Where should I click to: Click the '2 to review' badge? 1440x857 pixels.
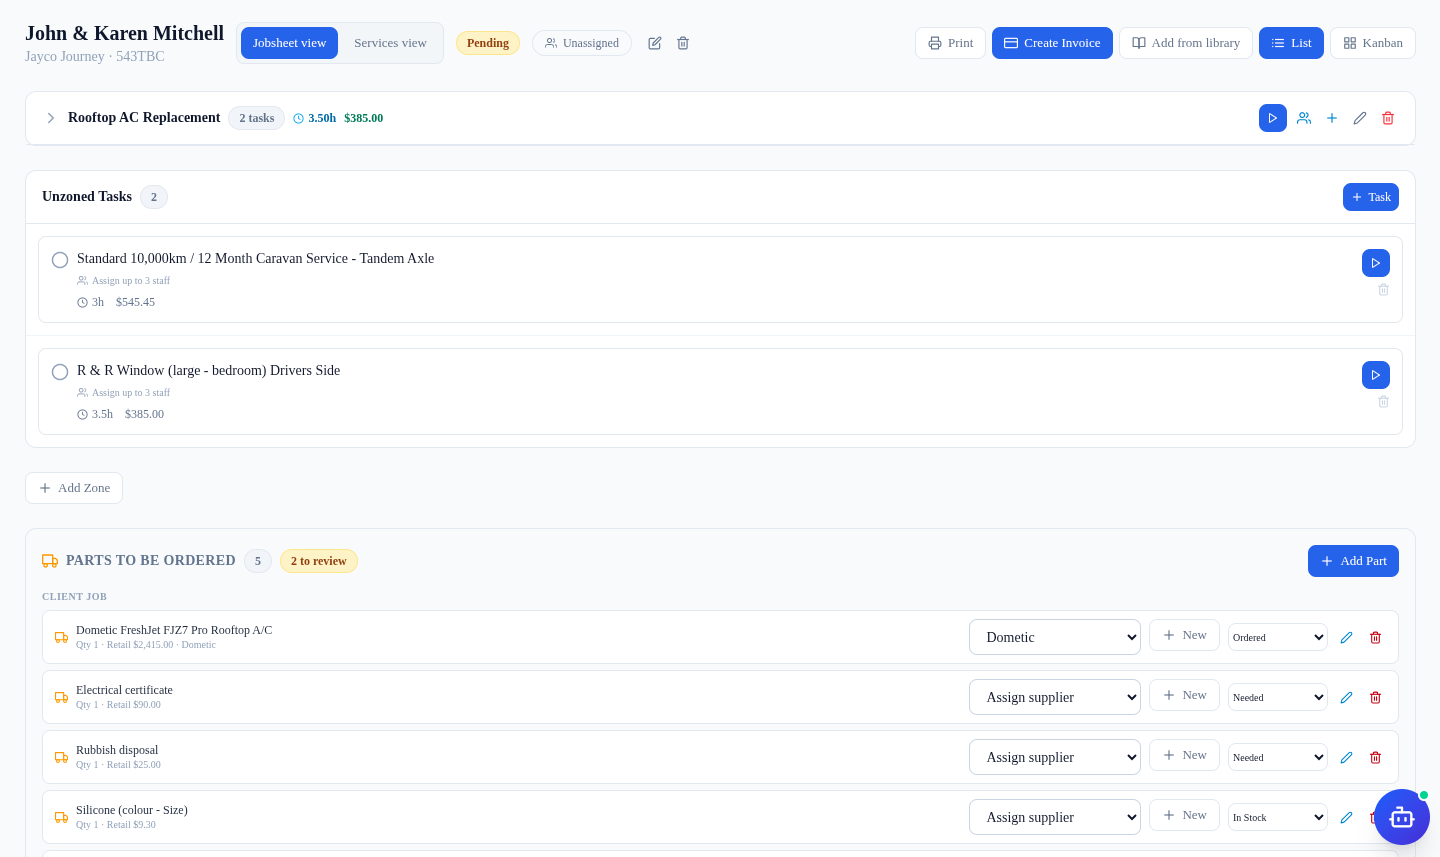click(x=319, y=561)
